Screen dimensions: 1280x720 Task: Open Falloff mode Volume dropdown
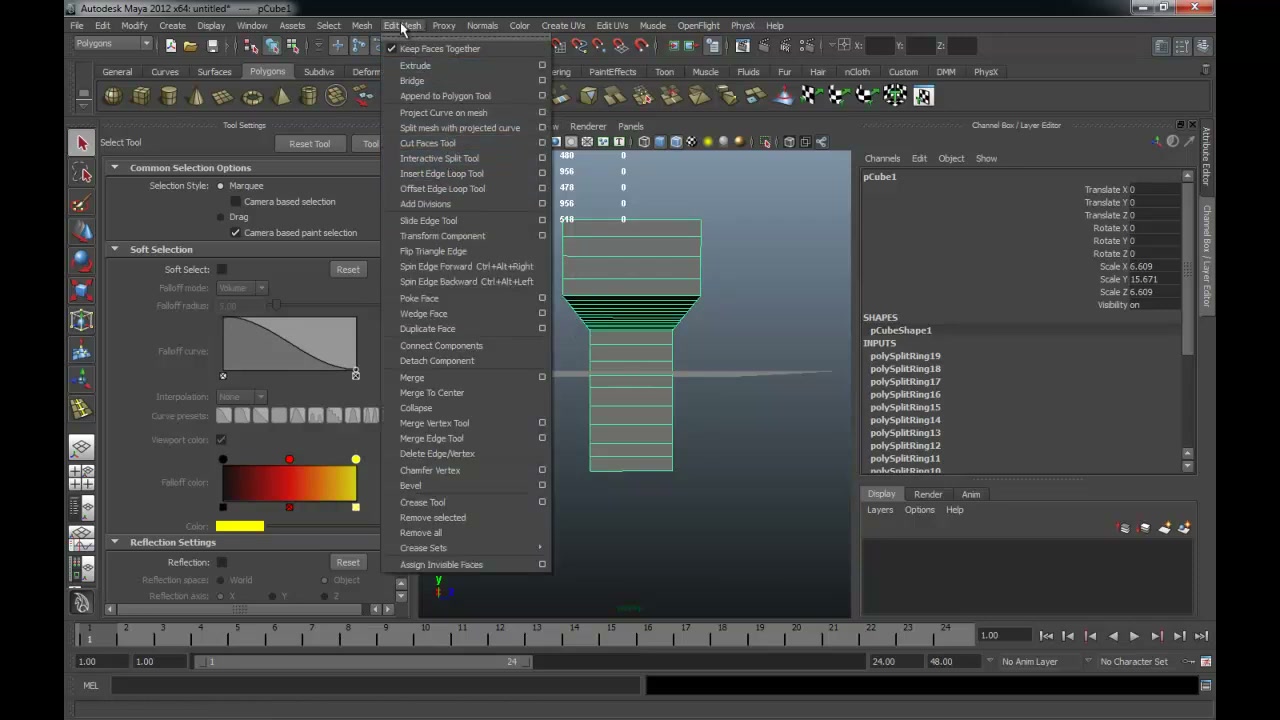click(241, 288)
